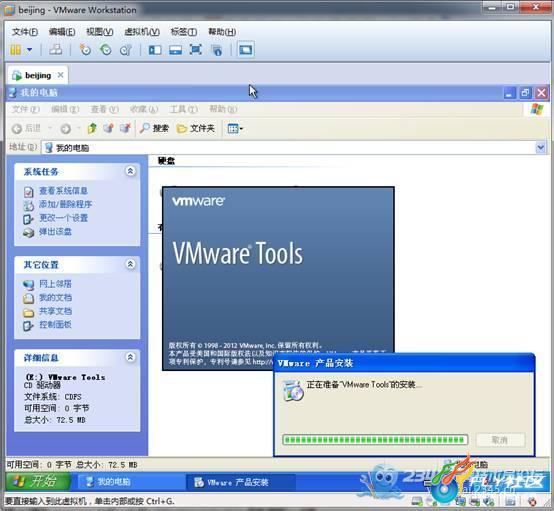Open 我的文档 link

coord(55,298)
